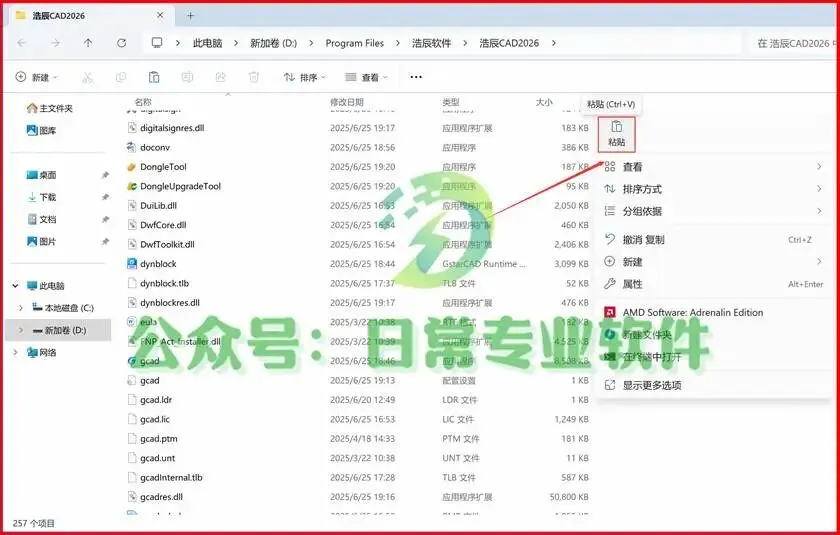840x535 pixels.
Task: Click the Cut scissors icon in toolbar
Action: 87,78
